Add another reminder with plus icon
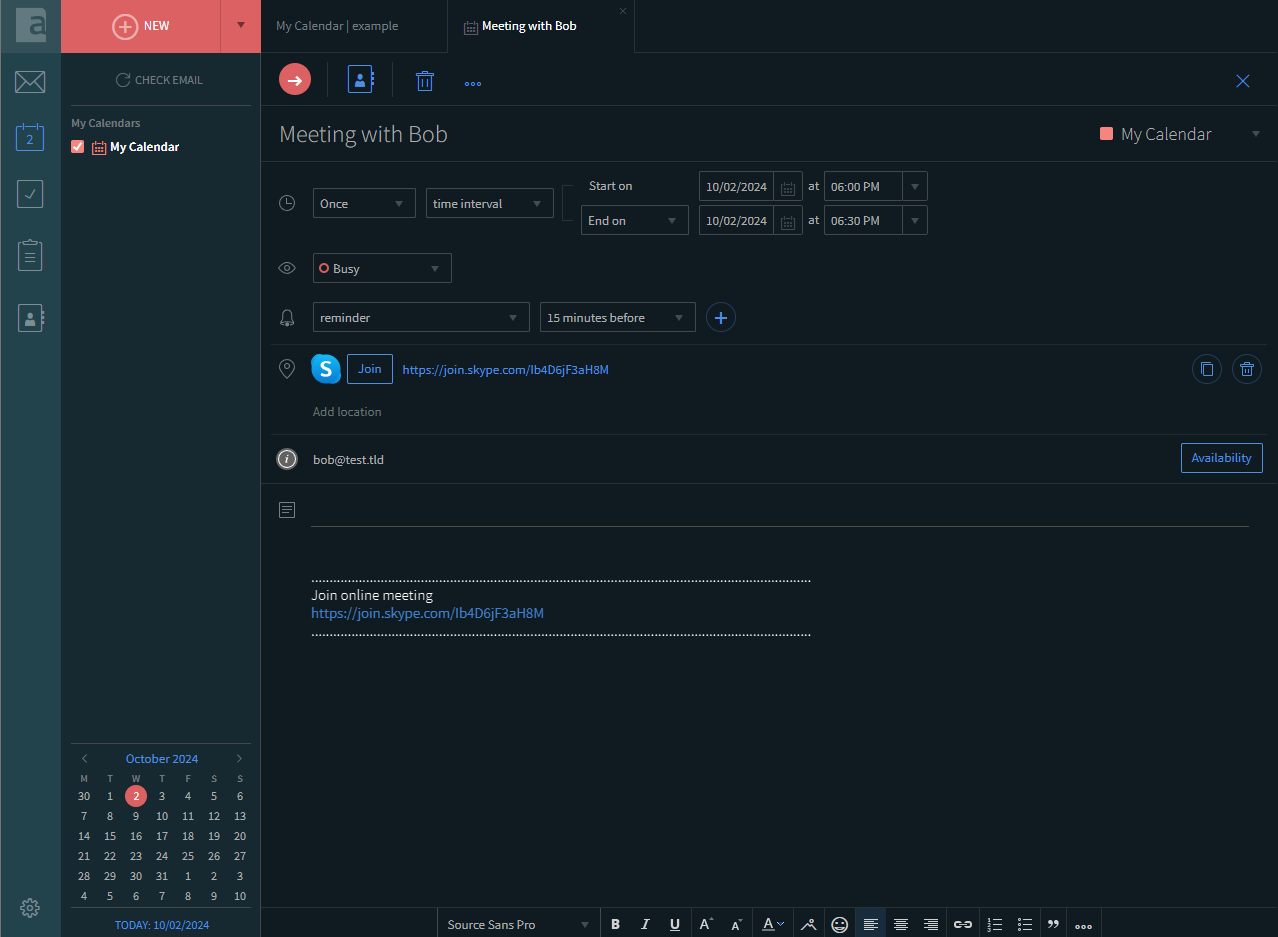 (721, 317)
